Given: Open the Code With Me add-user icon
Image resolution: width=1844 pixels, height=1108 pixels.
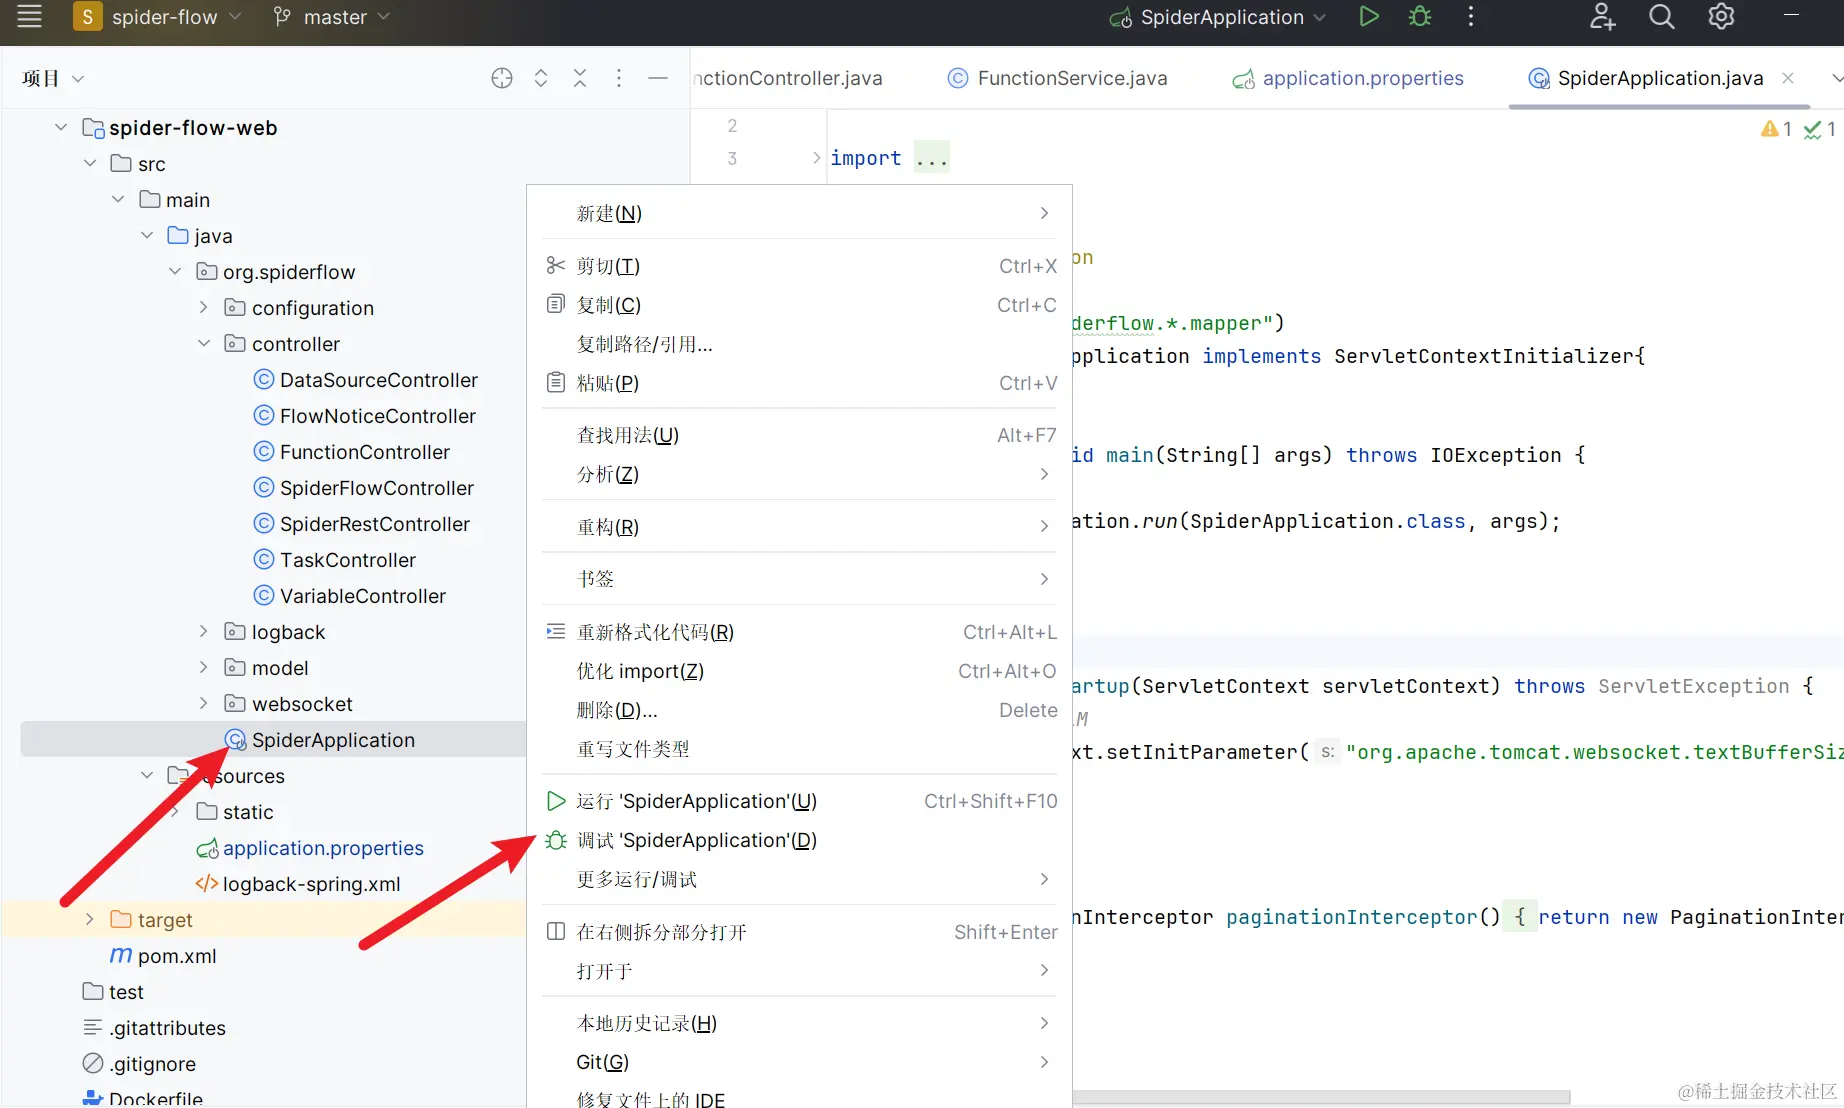Looking at the screenshot, I should tap(1602, 17).
